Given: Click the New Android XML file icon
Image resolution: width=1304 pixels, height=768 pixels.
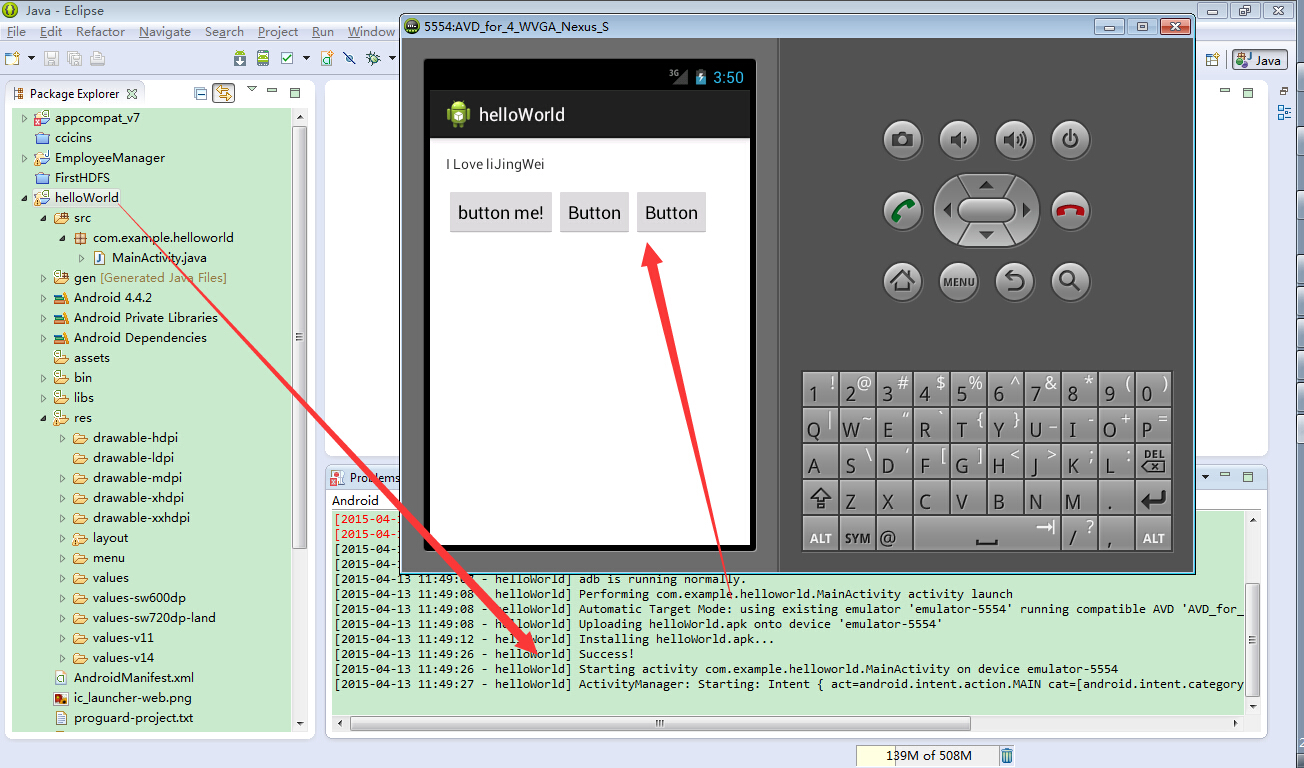Looking at the screenshot, I should point(327,59).
